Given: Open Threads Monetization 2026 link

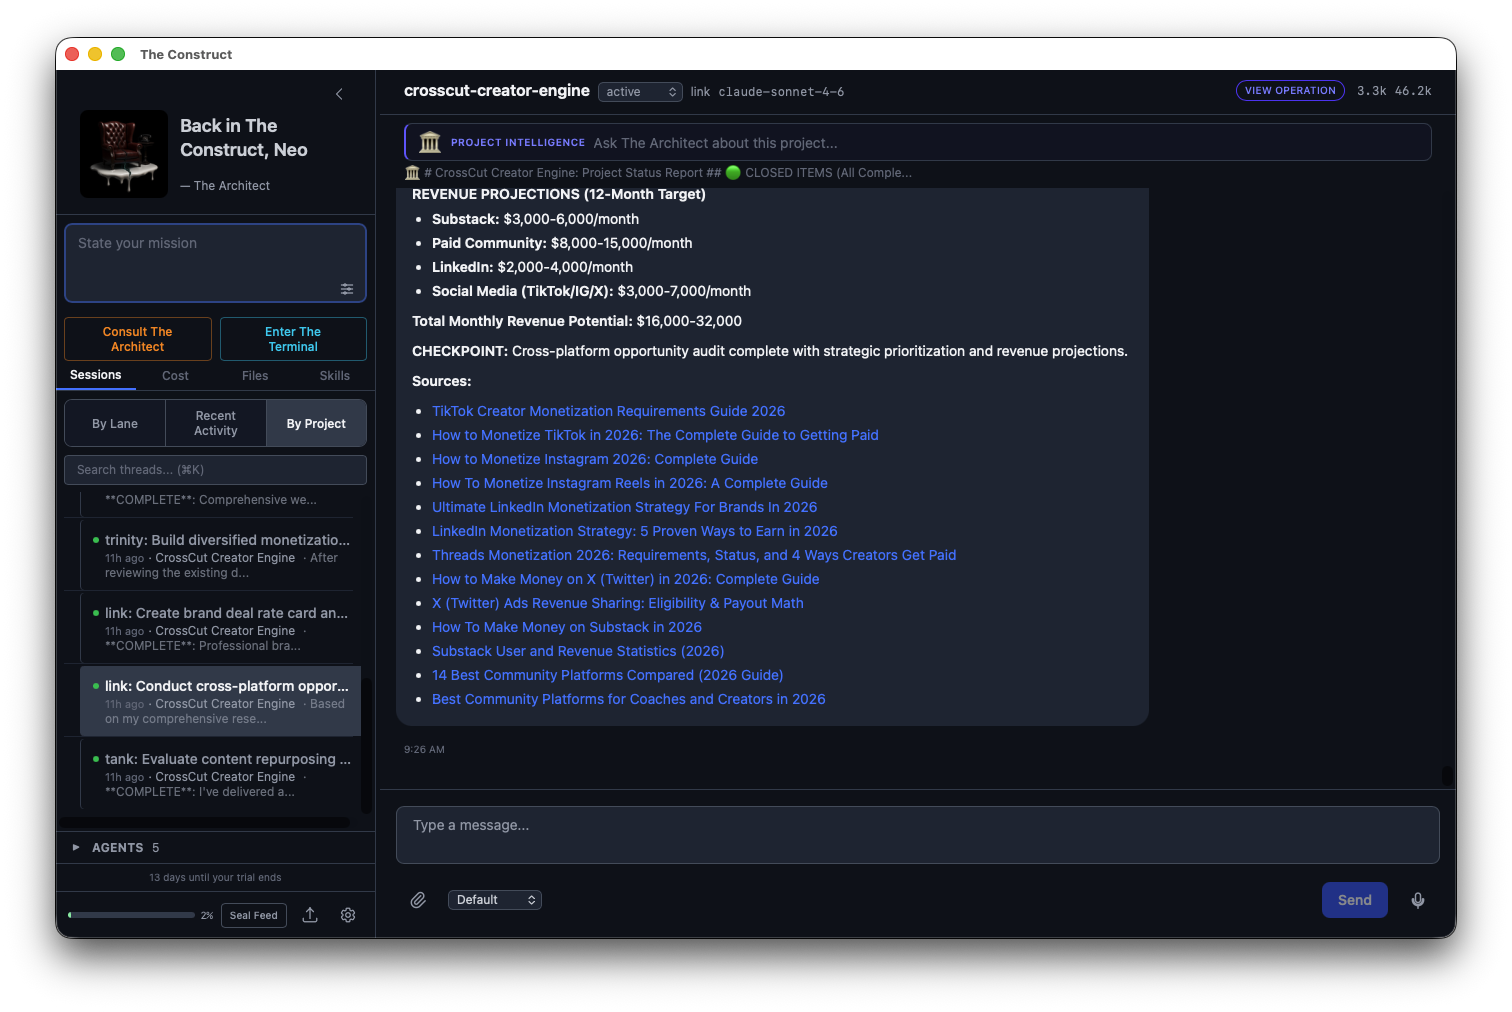Looking at the screenshot, I should click(694, 555).
